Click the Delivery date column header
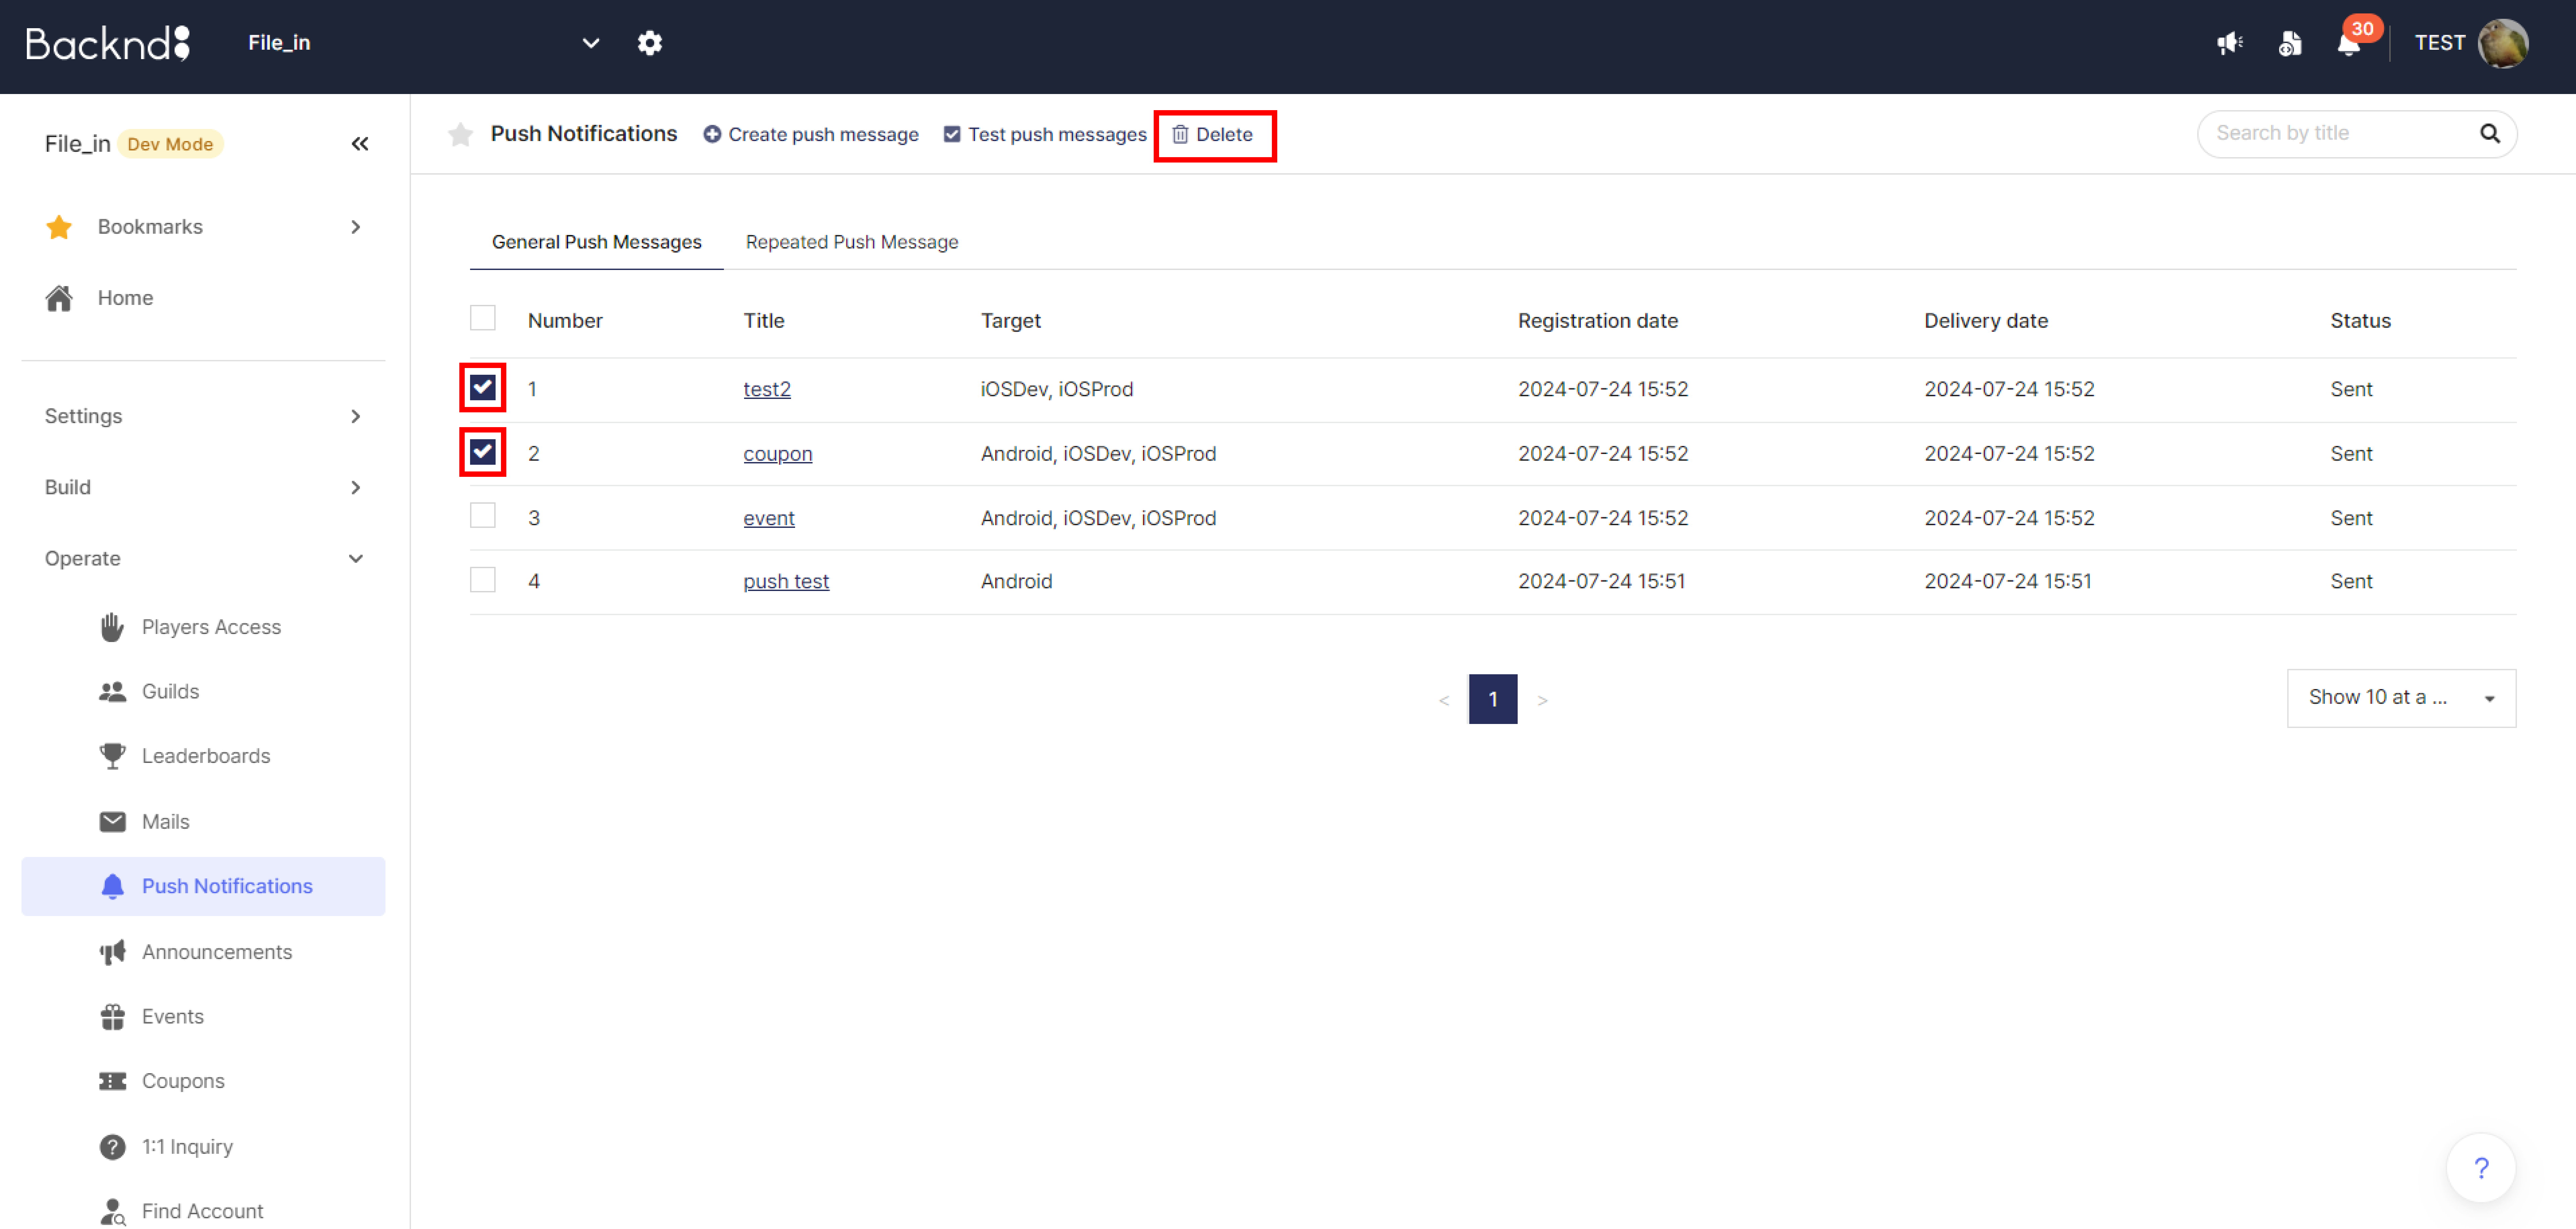The height and width of the screenshot is (1229, 2576). (x=1986, y=321)
